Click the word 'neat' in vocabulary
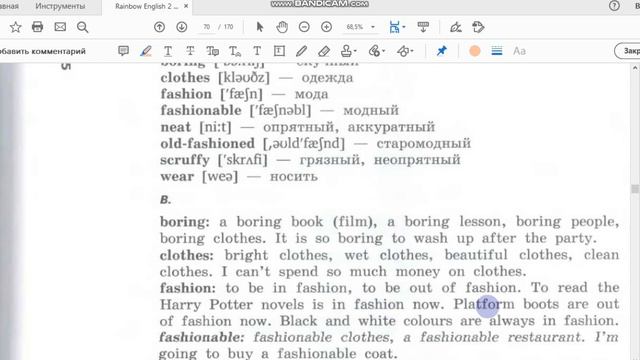 pyautogui.click(x=176, y=127)
